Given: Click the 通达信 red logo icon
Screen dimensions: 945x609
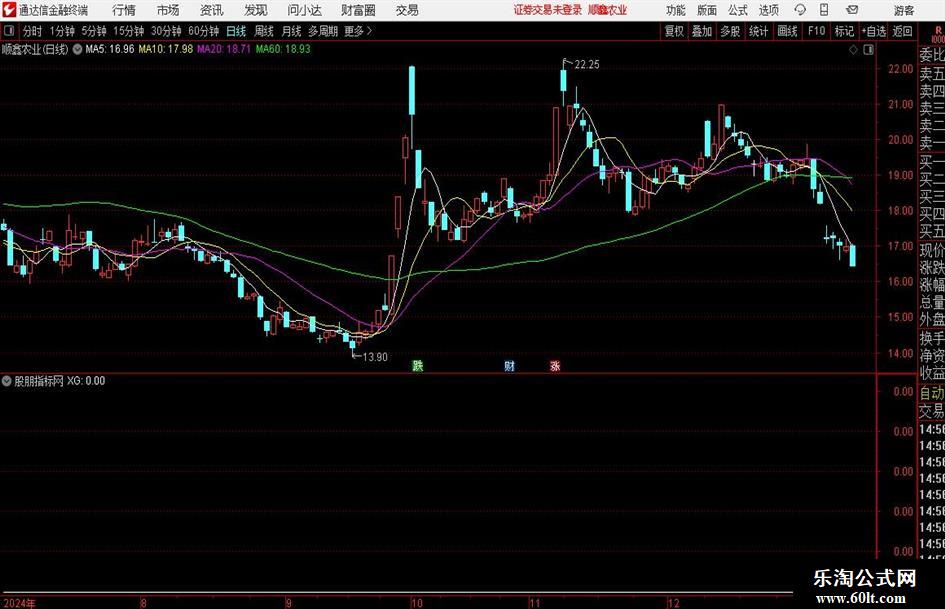Looking at the screenshot, I should pyautogui.click(x=9, y=10).
